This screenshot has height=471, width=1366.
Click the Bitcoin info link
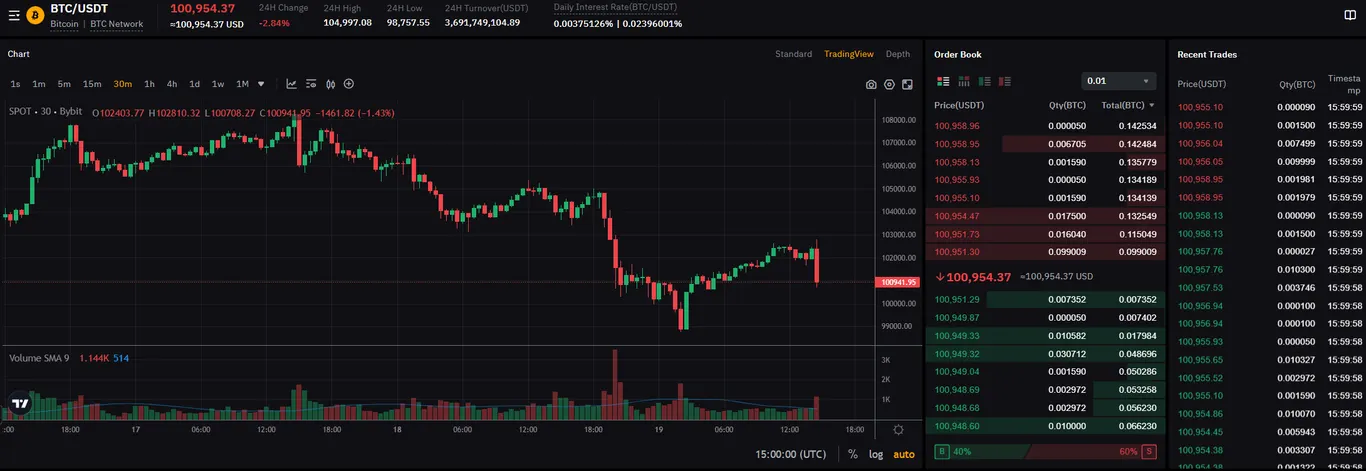(x=64, y=24)
